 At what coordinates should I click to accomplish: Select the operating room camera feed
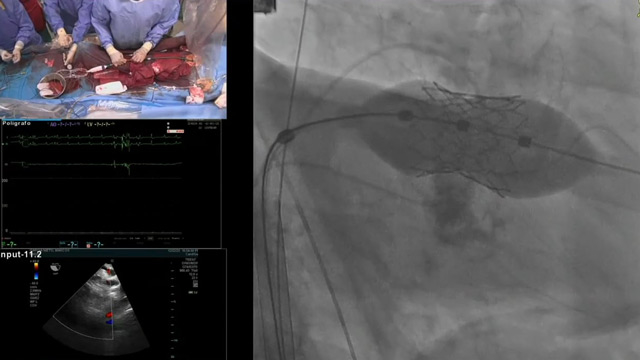click(x=113, y=59)
